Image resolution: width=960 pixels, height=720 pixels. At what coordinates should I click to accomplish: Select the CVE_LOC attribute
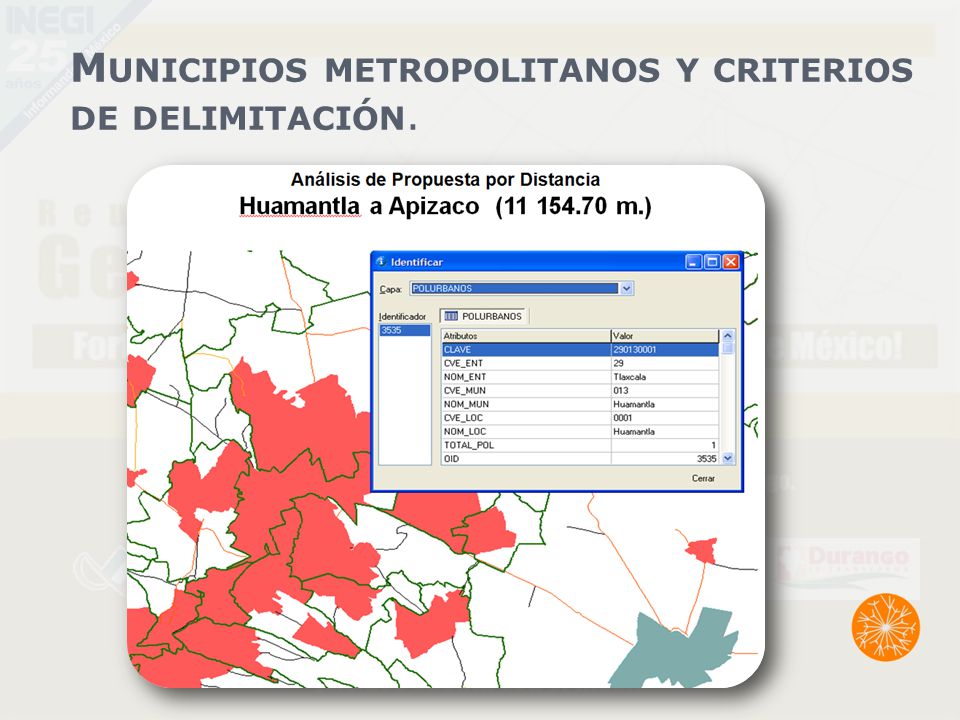tap(463, 418)
